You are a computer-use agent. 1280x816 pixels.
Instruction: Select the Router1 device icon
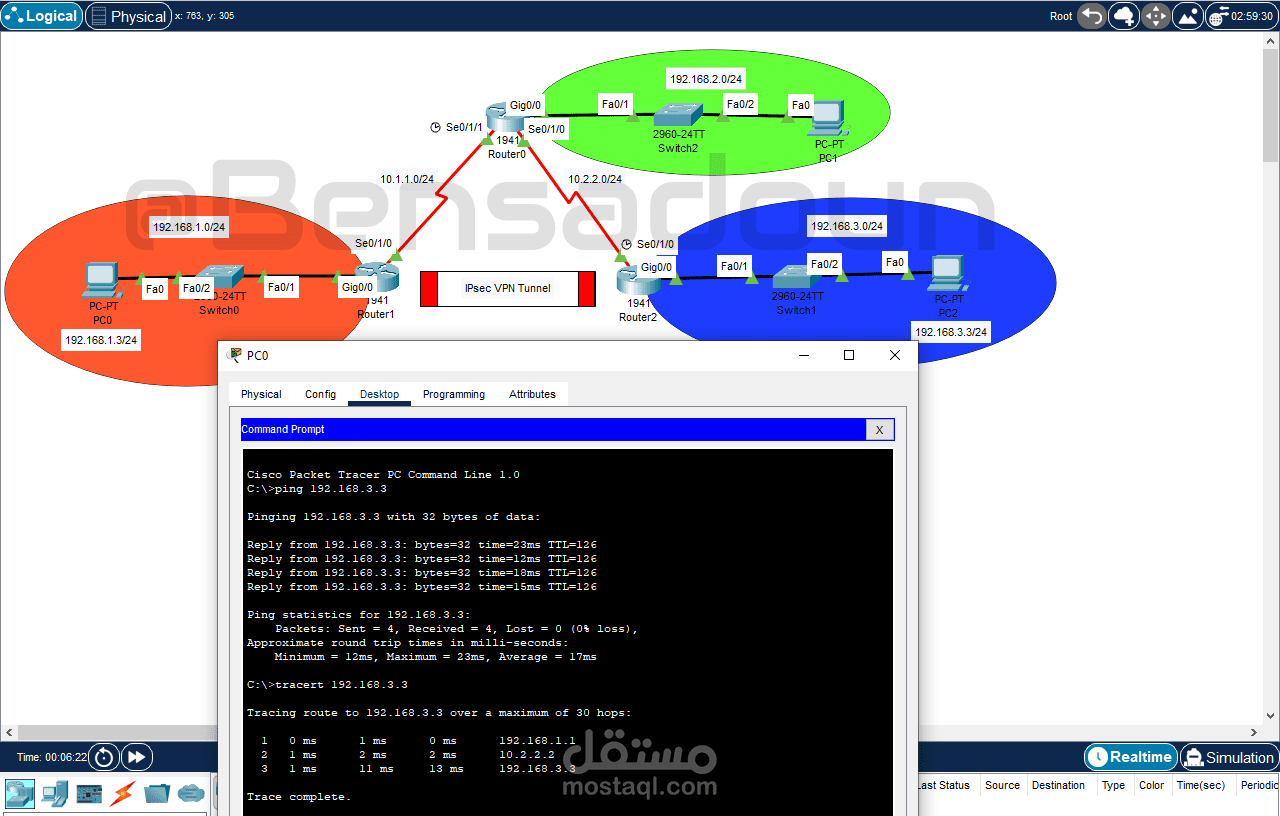[x=375, y=277]
